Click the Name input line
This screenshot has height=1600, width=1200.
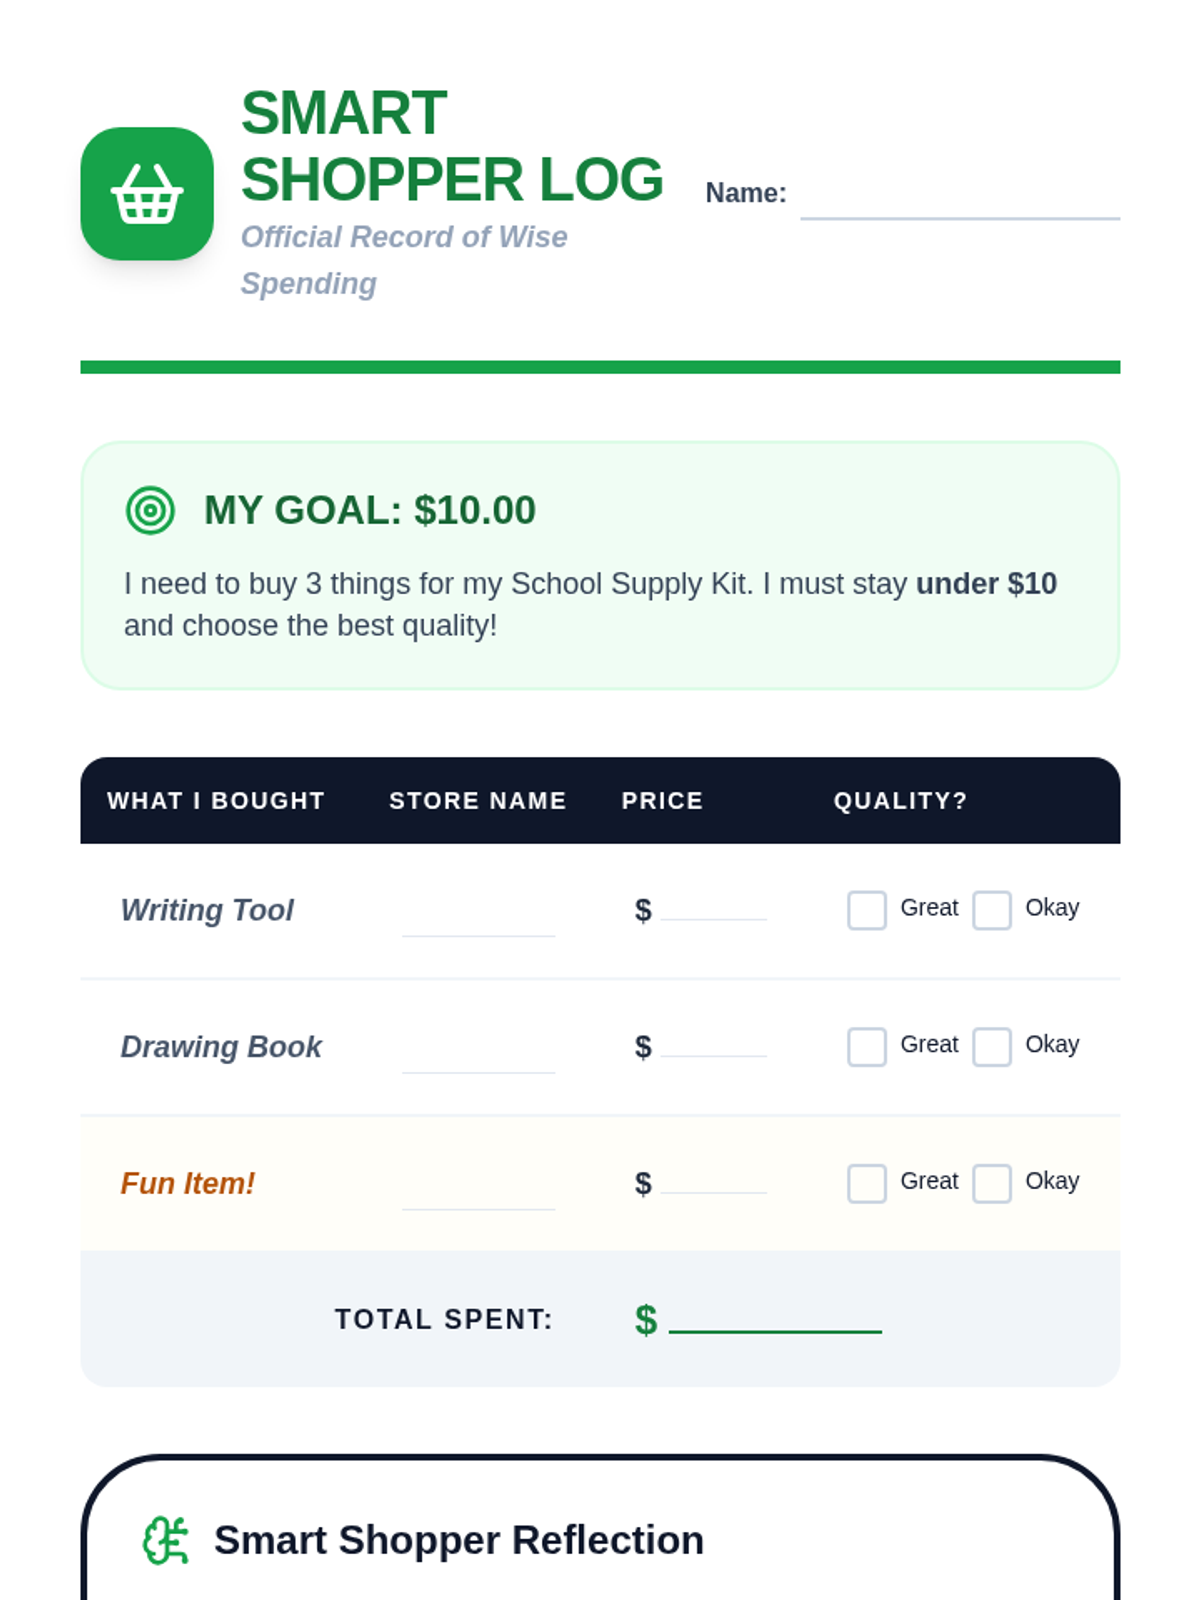(960, 198)
